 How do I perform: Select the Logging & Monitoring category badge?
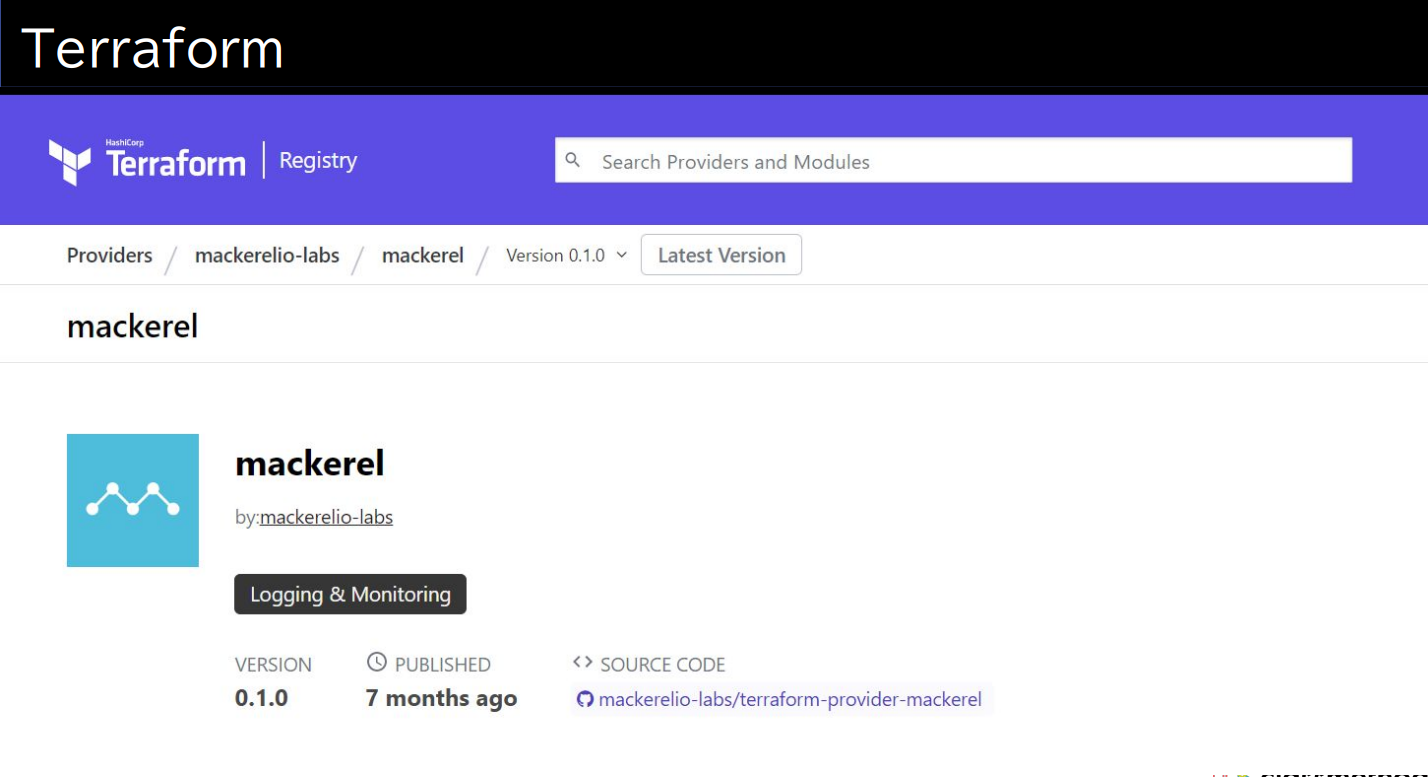point(350,594)
